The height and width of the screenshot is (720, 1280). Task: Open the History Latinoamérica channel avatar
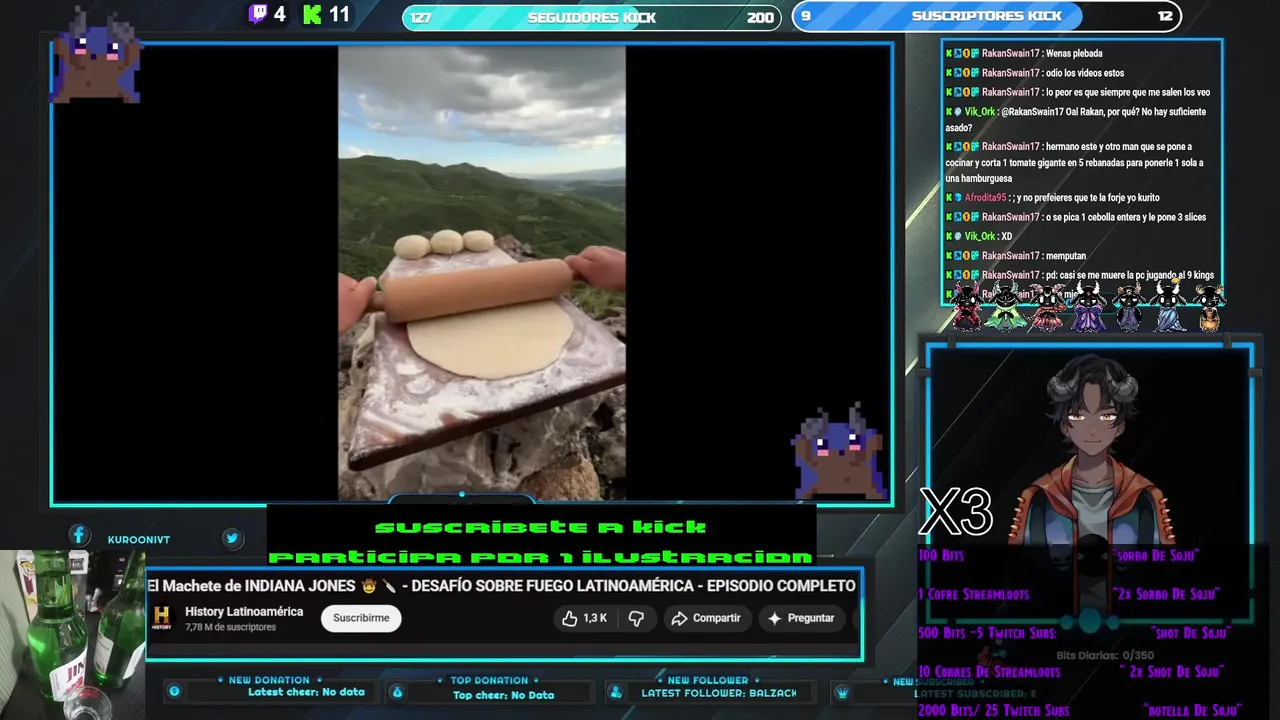click(x=162, y=618)
